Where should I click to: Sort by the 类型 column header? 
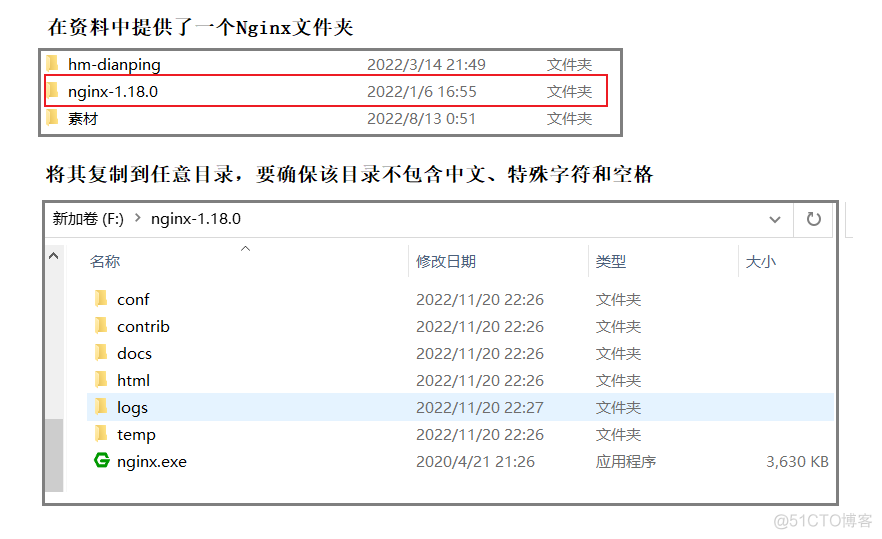pos(611,262)
